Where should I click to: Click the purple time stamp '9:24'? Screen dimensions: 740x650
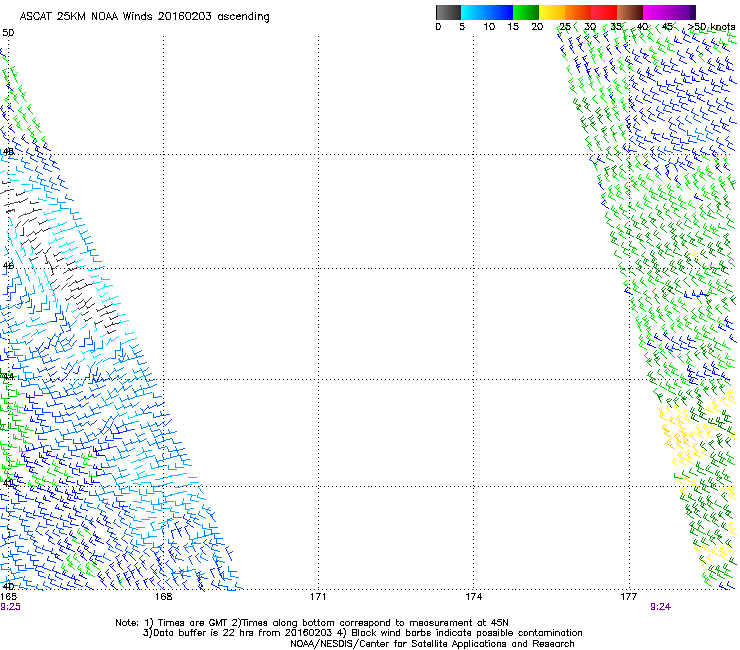tap(660, 607)
